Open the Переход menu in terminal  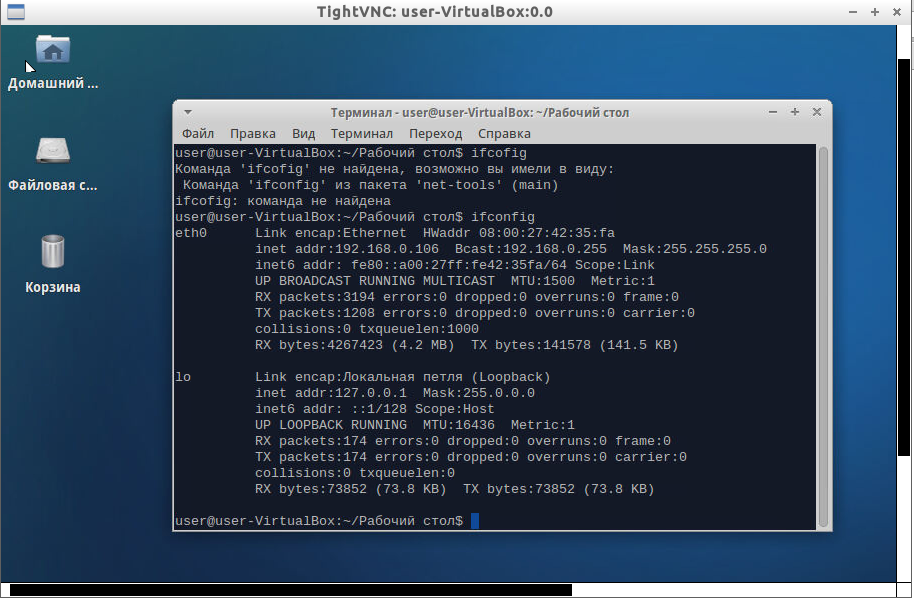coord(435,134)
